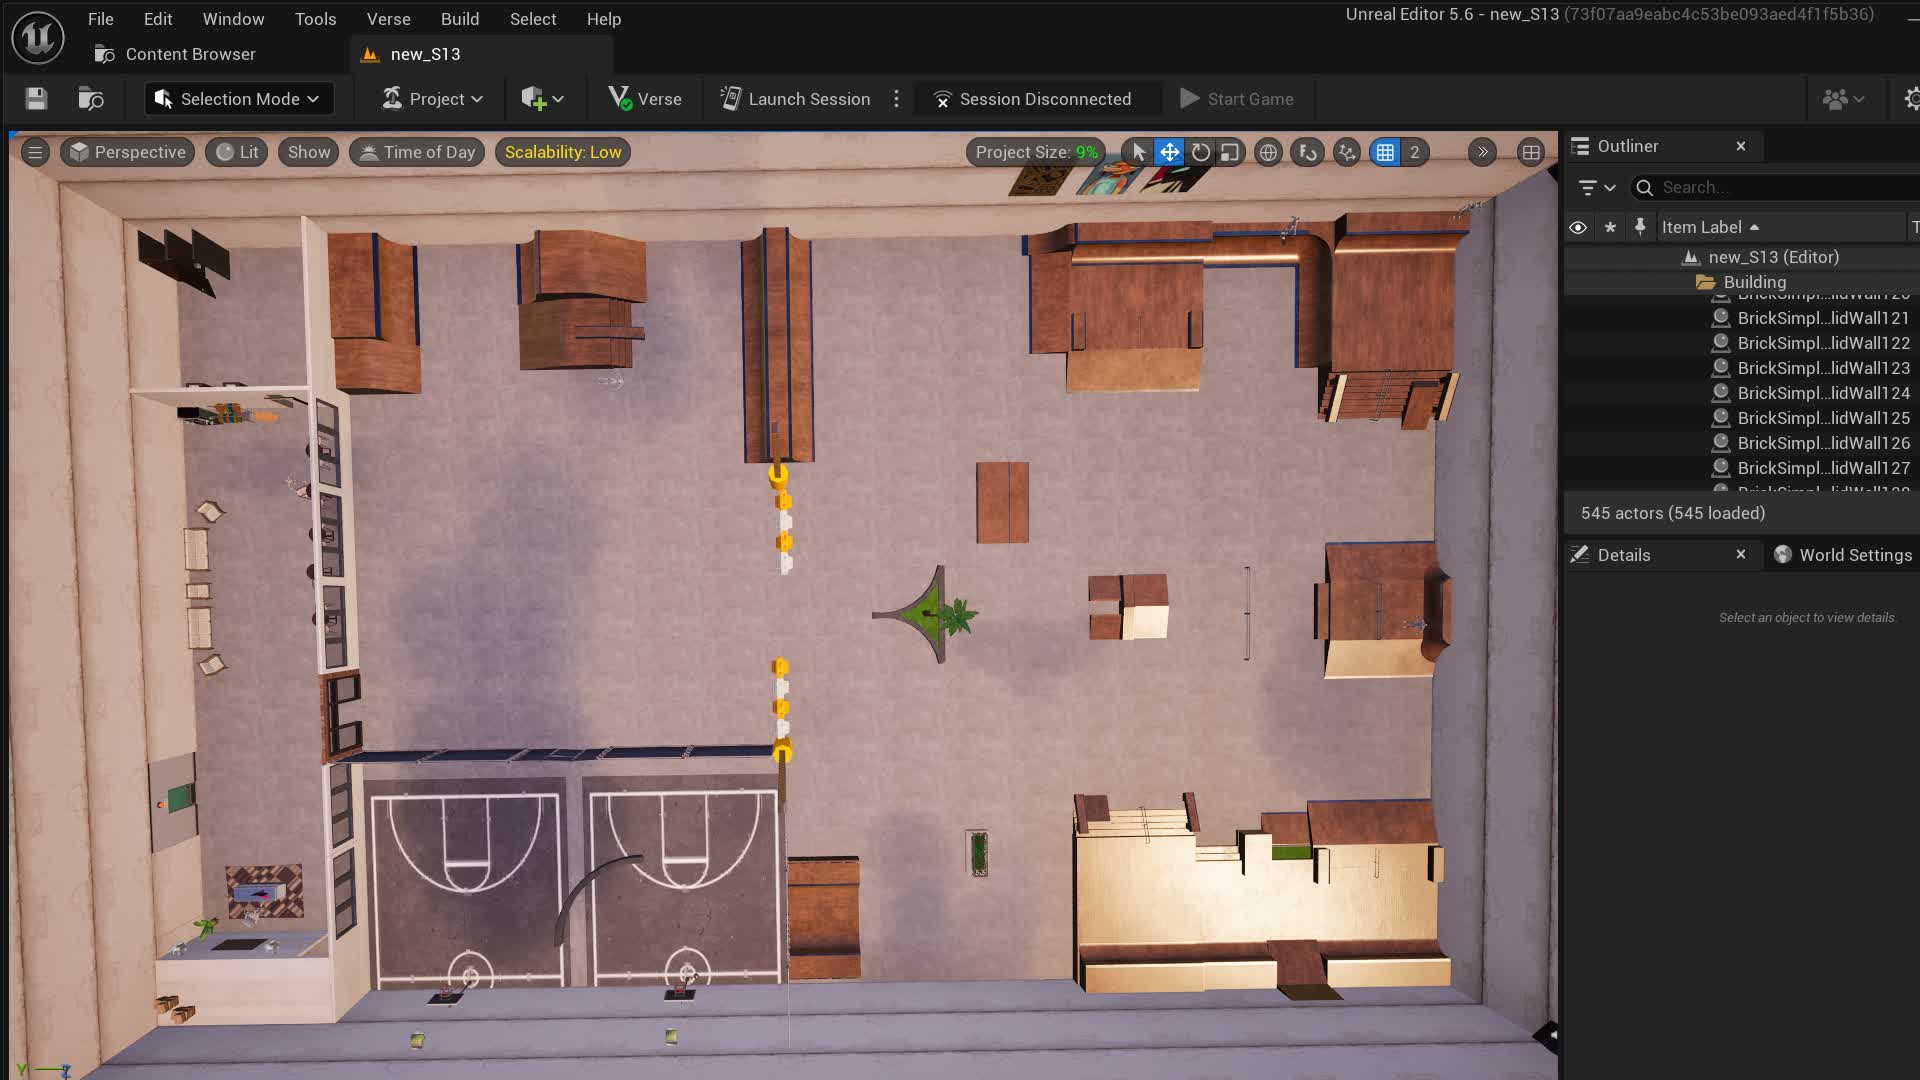Select the scale gizmo tool
This screenshot has height=1080, width=1920.
[1230, 152]
